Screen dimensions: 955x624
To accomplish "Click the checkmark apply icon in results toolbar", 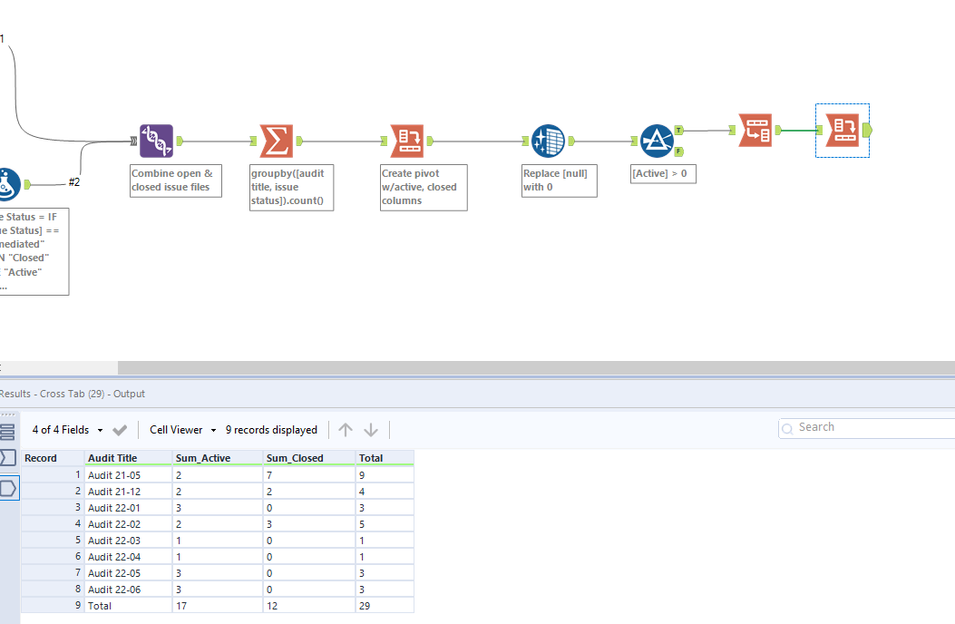I will click(120, 430).
